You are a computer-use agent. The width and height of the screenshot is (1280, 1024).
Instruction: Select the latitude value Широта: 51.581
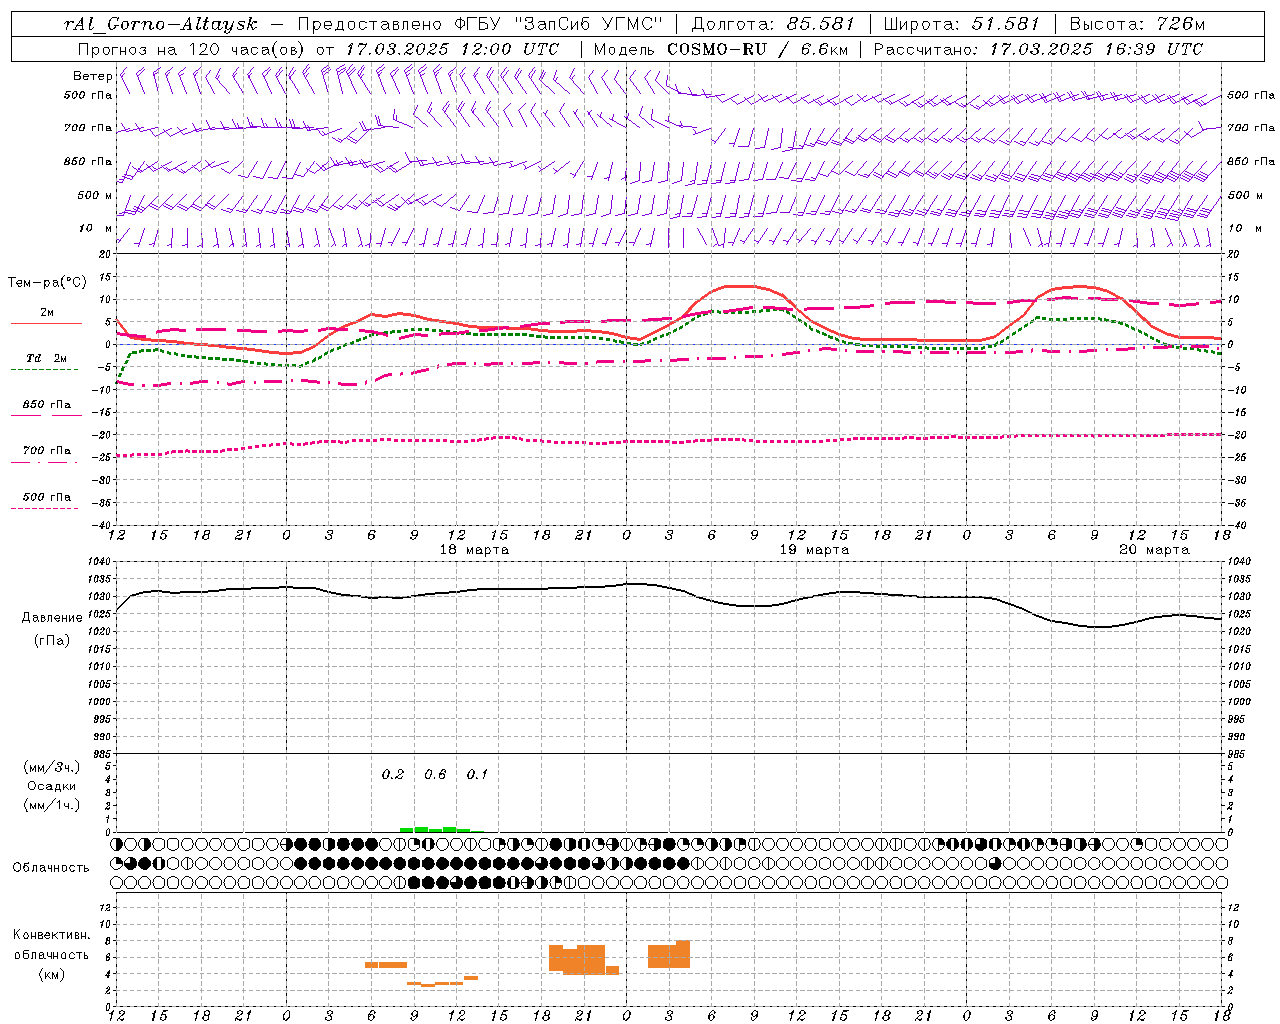pos(961,24)
